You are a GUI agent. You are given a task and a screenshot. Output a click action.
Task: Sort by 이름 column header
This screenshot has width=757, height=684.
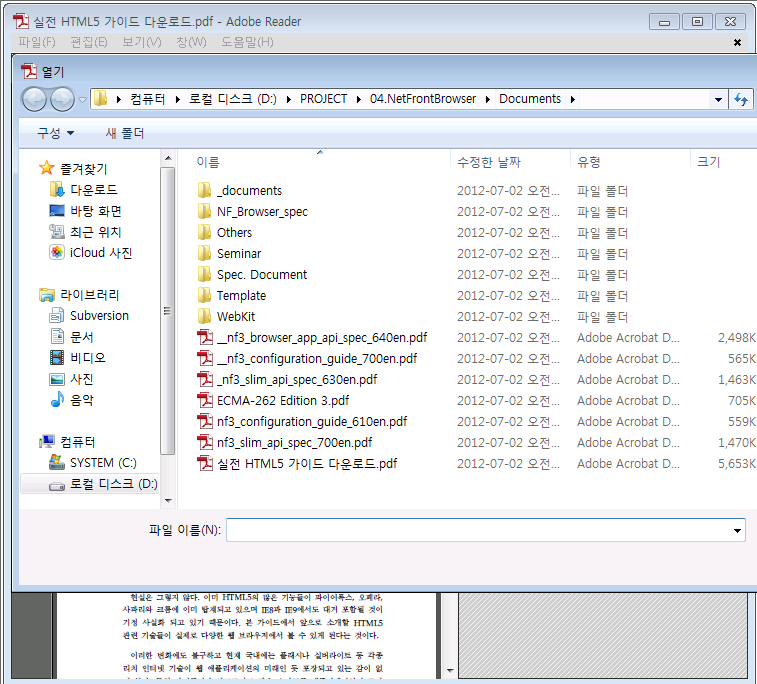[208, 162]
